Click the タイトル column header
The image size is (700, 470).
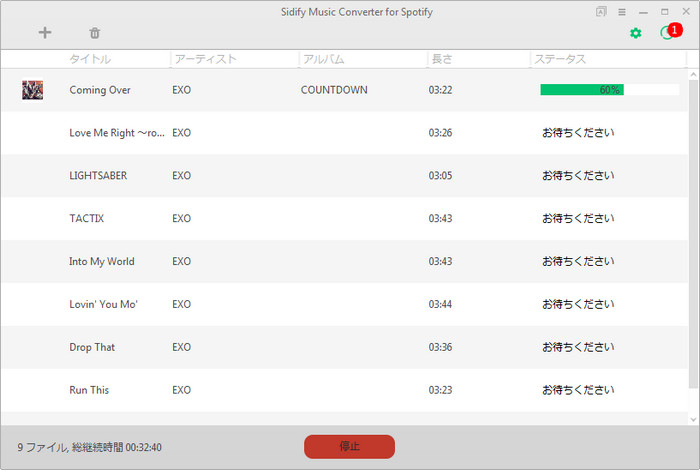pyautogui.click(x=90, y=59)
